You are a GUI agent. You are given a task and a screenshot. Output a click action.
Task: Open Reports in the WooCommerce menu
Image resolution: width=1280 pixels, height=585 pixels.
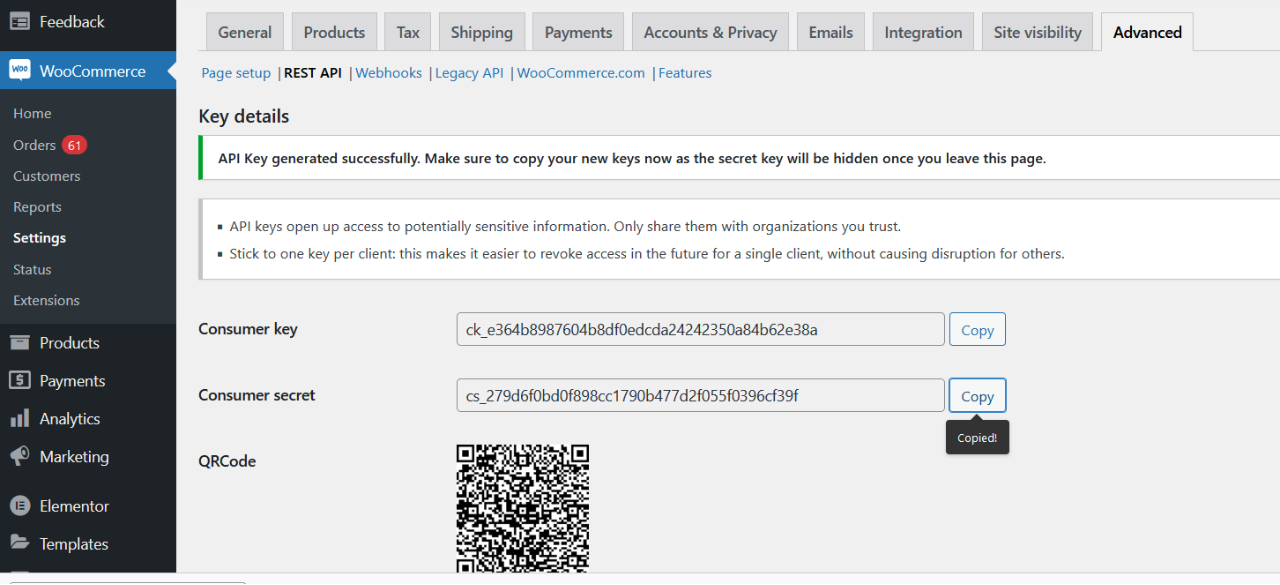pos(37,207)
